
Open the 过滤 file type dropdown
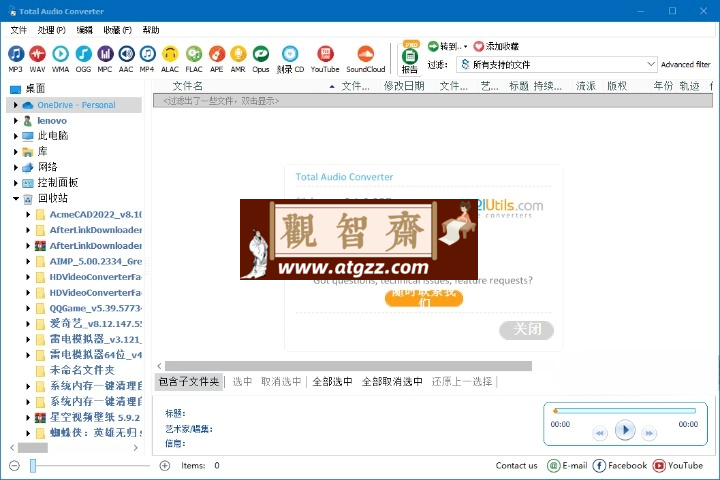(556, 64)
